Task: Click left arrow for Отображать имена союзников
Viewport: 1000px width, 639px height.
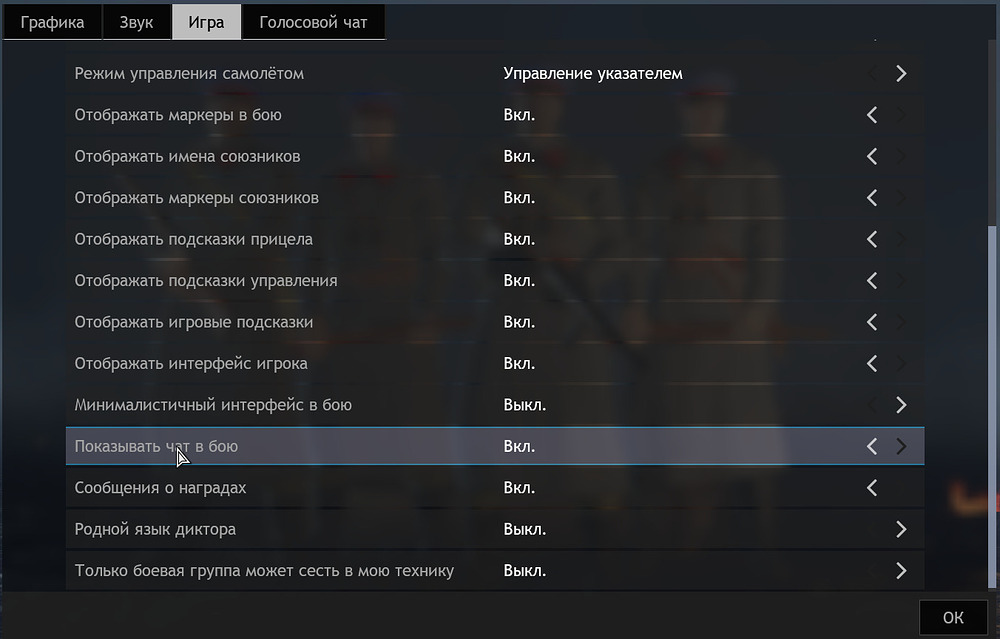Action: [x=872, y=156]
